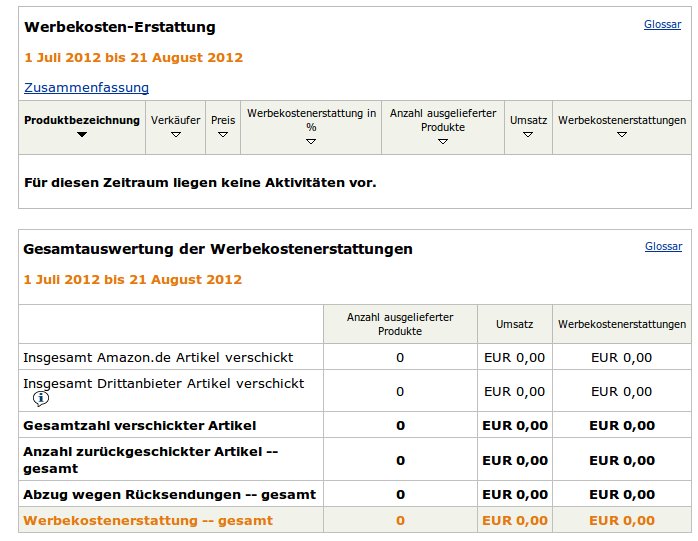Image resolution: width=698 pixels, height=541 pixels.
Task: Click sort arrow under top-table Werbekostenerstattungen header
Action: coord(622,134)
